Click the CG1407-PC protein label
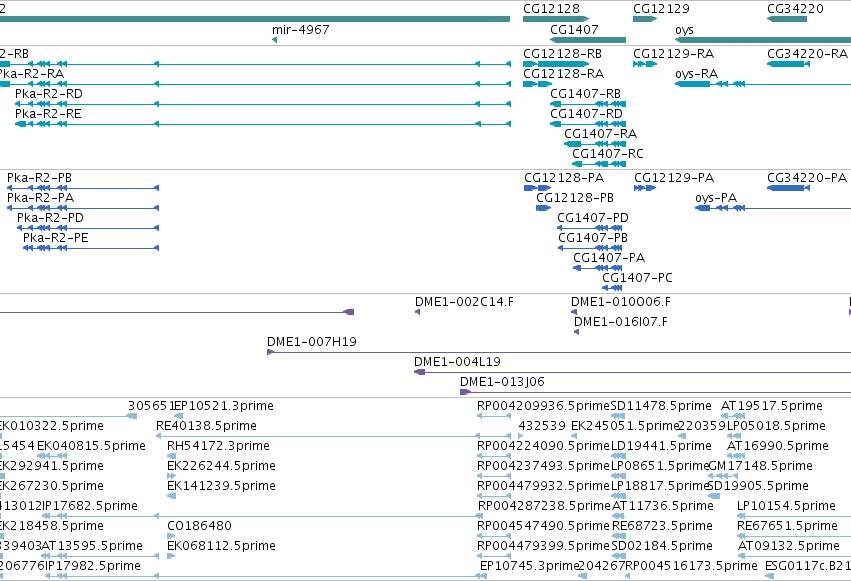This screenshot has height=581, width=851. coord(637,278)
